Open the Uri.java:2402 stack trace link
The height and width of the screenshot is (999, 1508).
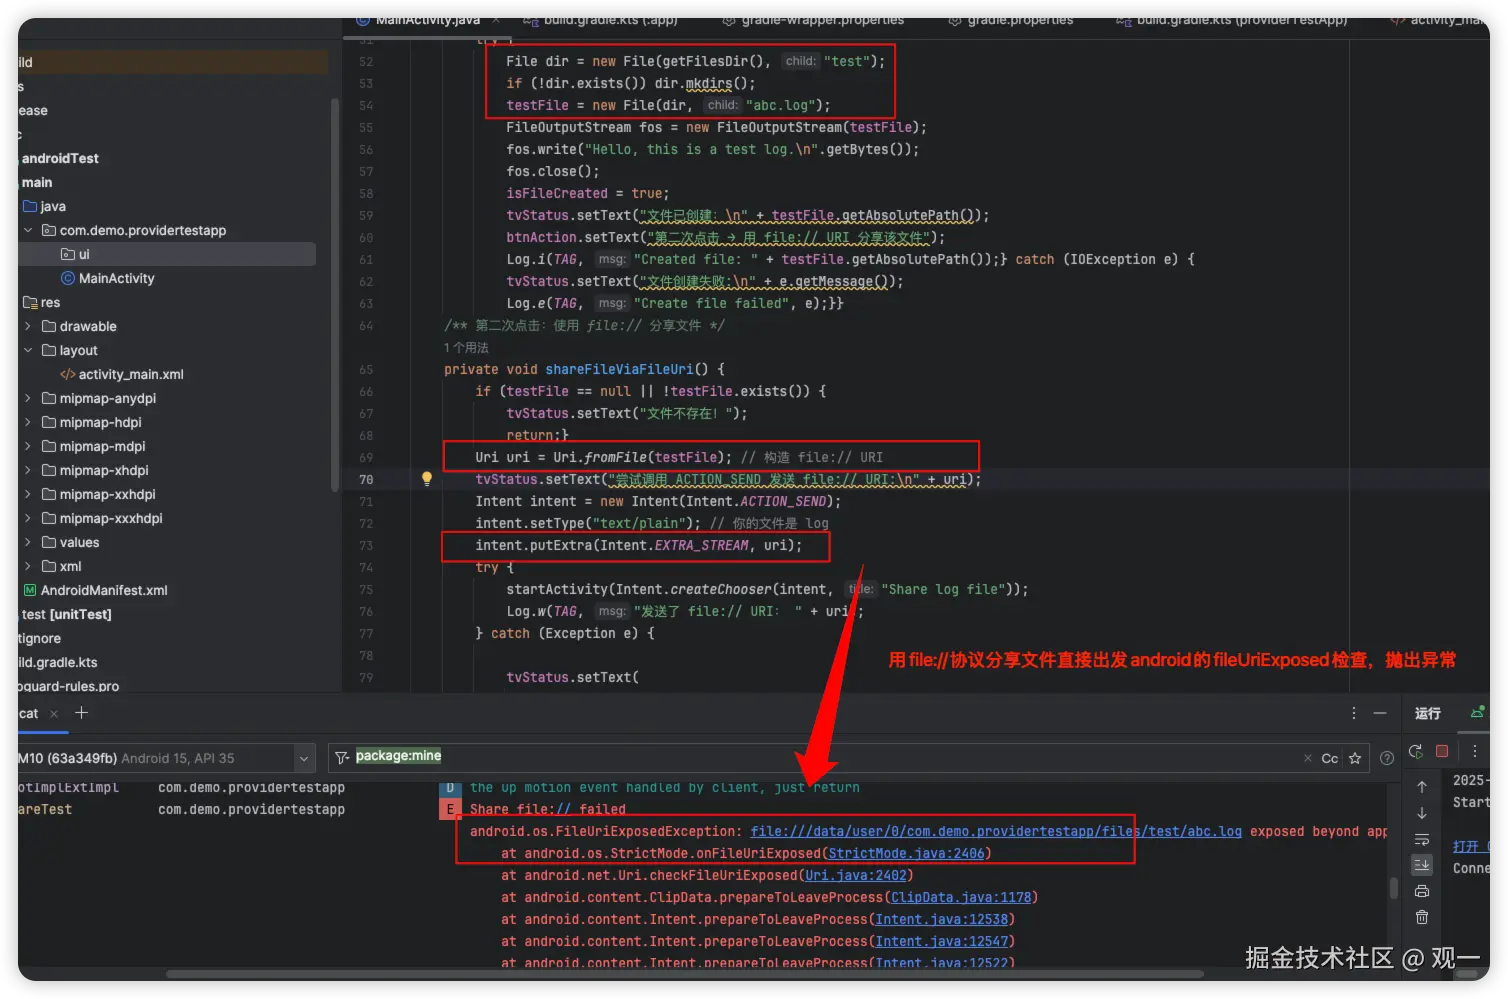856,875
